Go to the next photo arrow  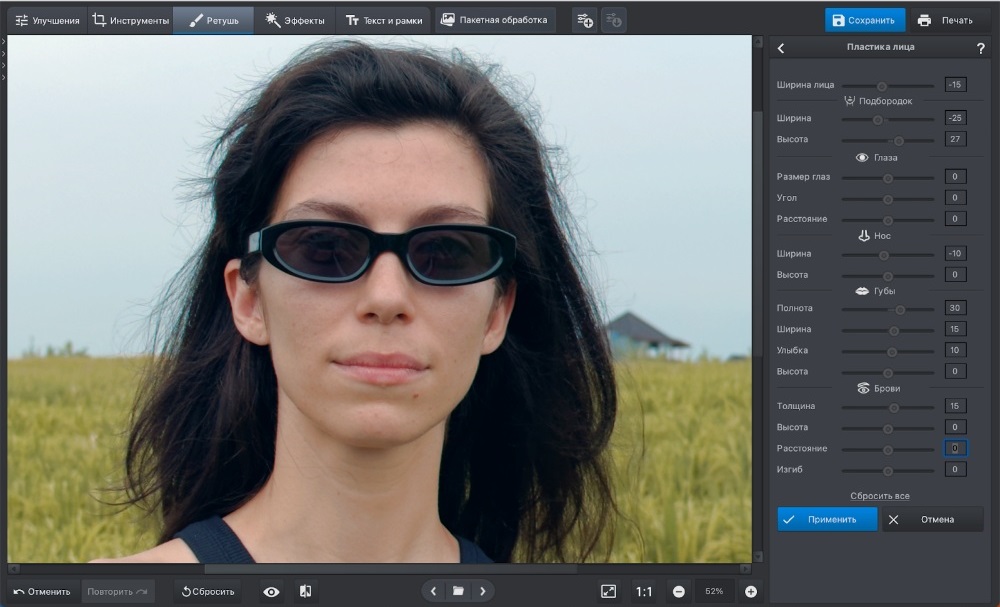[483, 591]
